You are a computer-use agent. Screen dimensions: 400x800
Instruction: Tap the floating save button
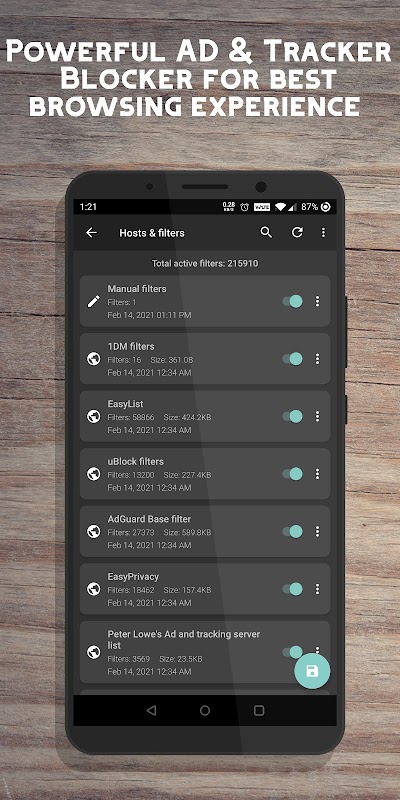(x=312, y=671)
